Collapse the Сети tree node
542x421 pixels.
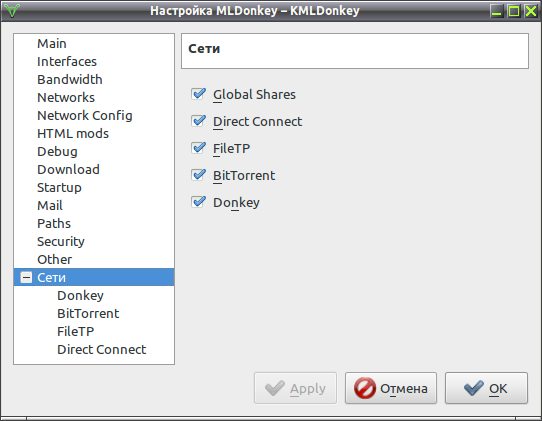26,277
